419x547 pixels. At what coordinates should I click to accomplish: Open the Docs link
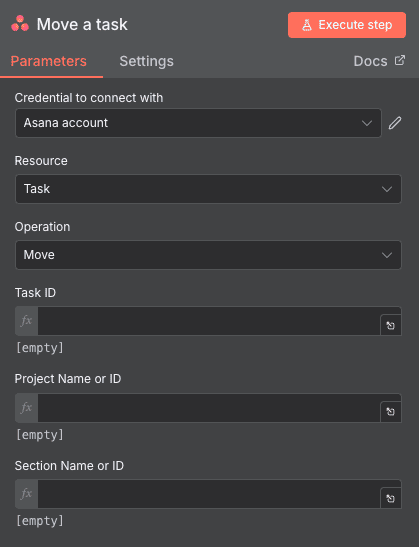(x=379, y=61)
